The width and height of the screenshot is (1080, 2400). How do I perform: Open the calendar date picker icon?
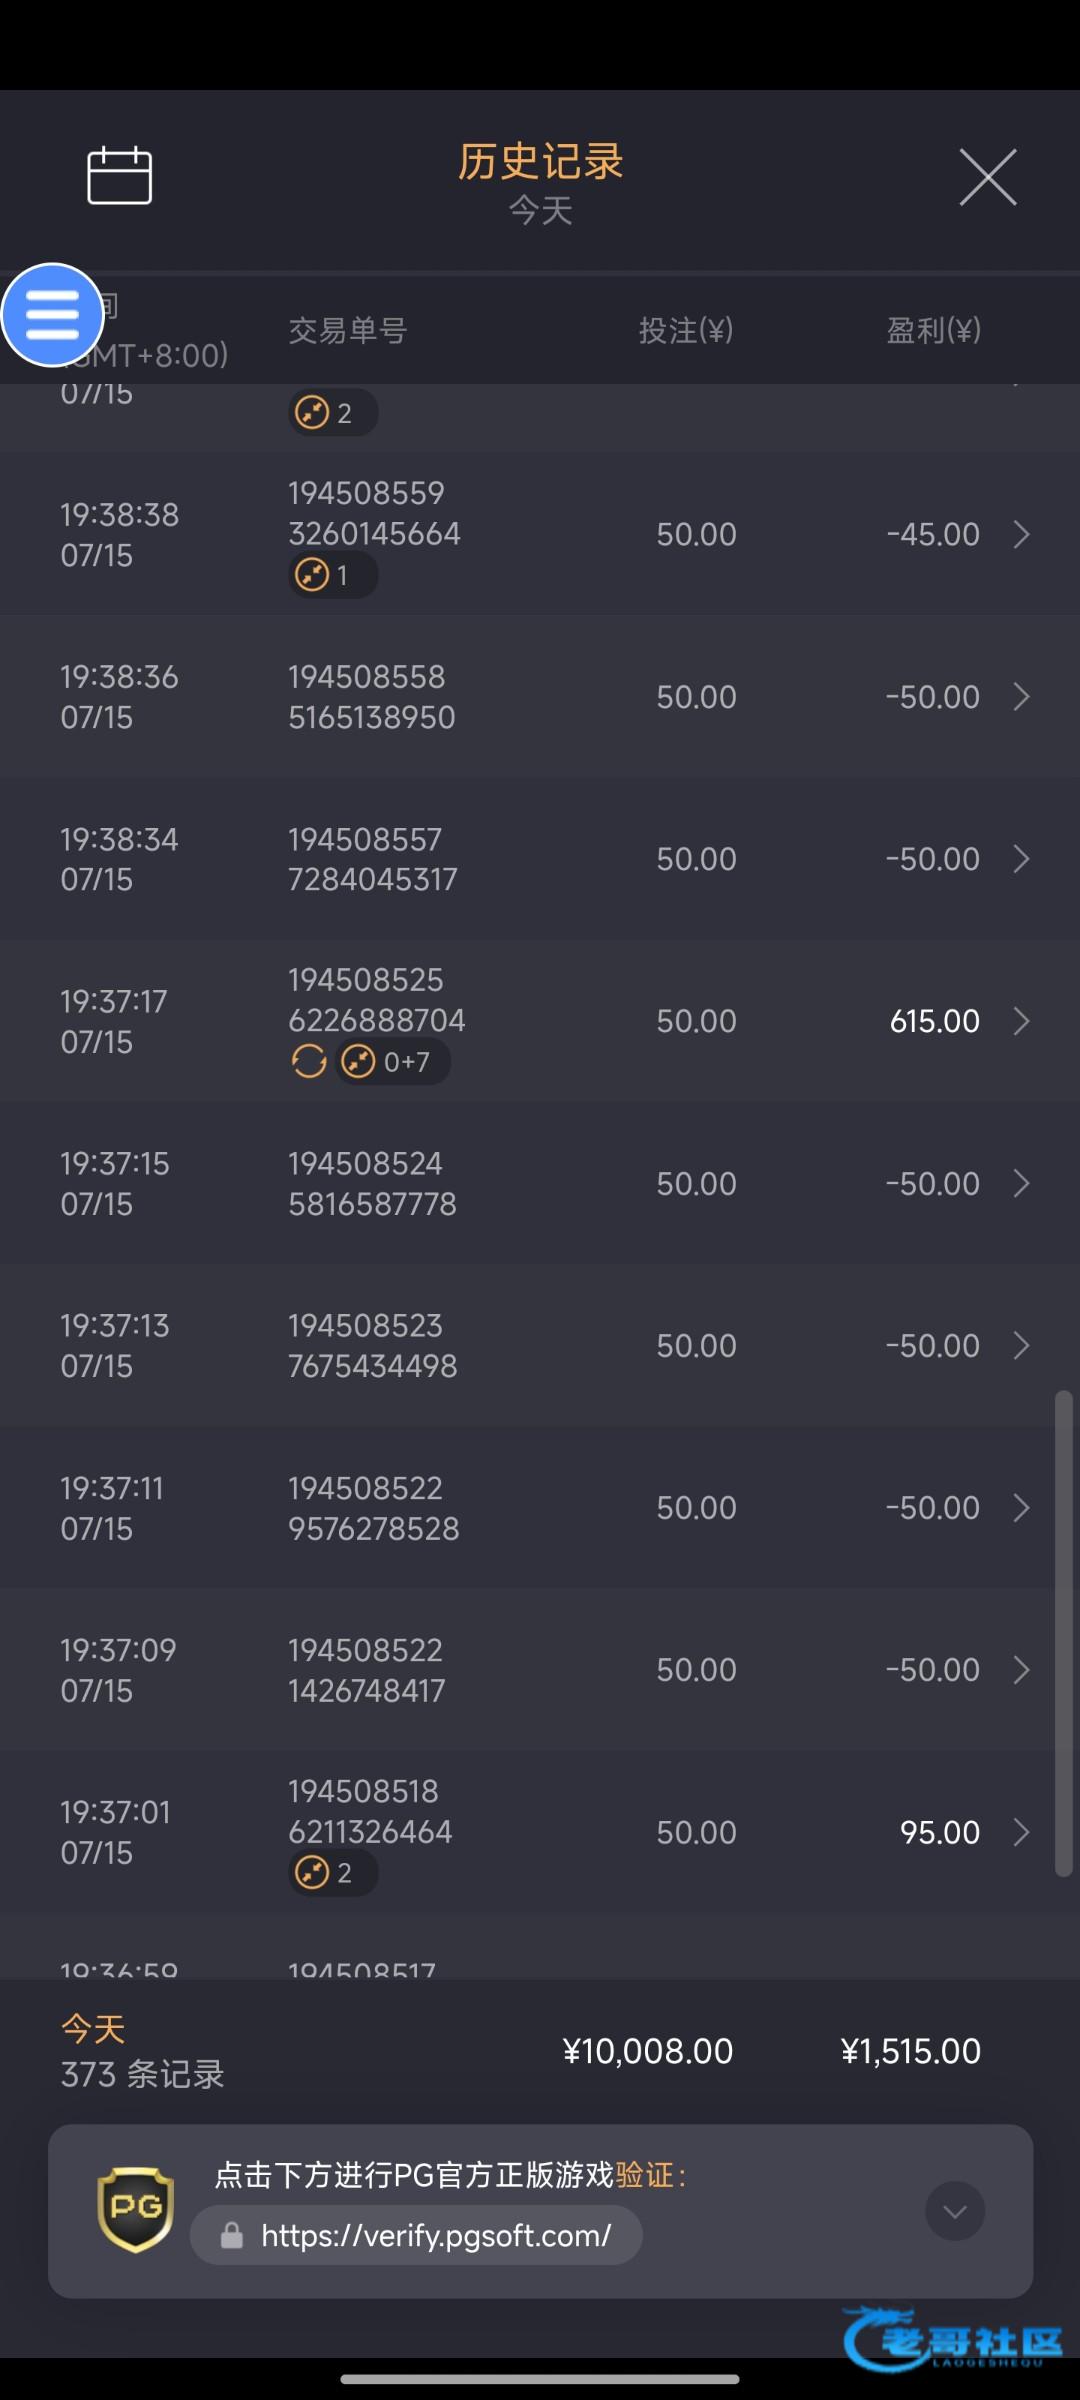tap(119, 176)
